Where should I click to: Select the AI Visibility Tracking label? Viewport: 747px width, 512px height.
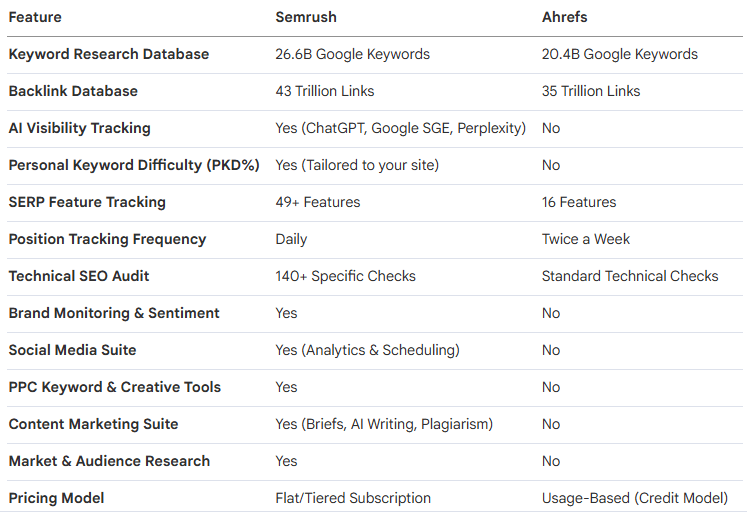79,128
